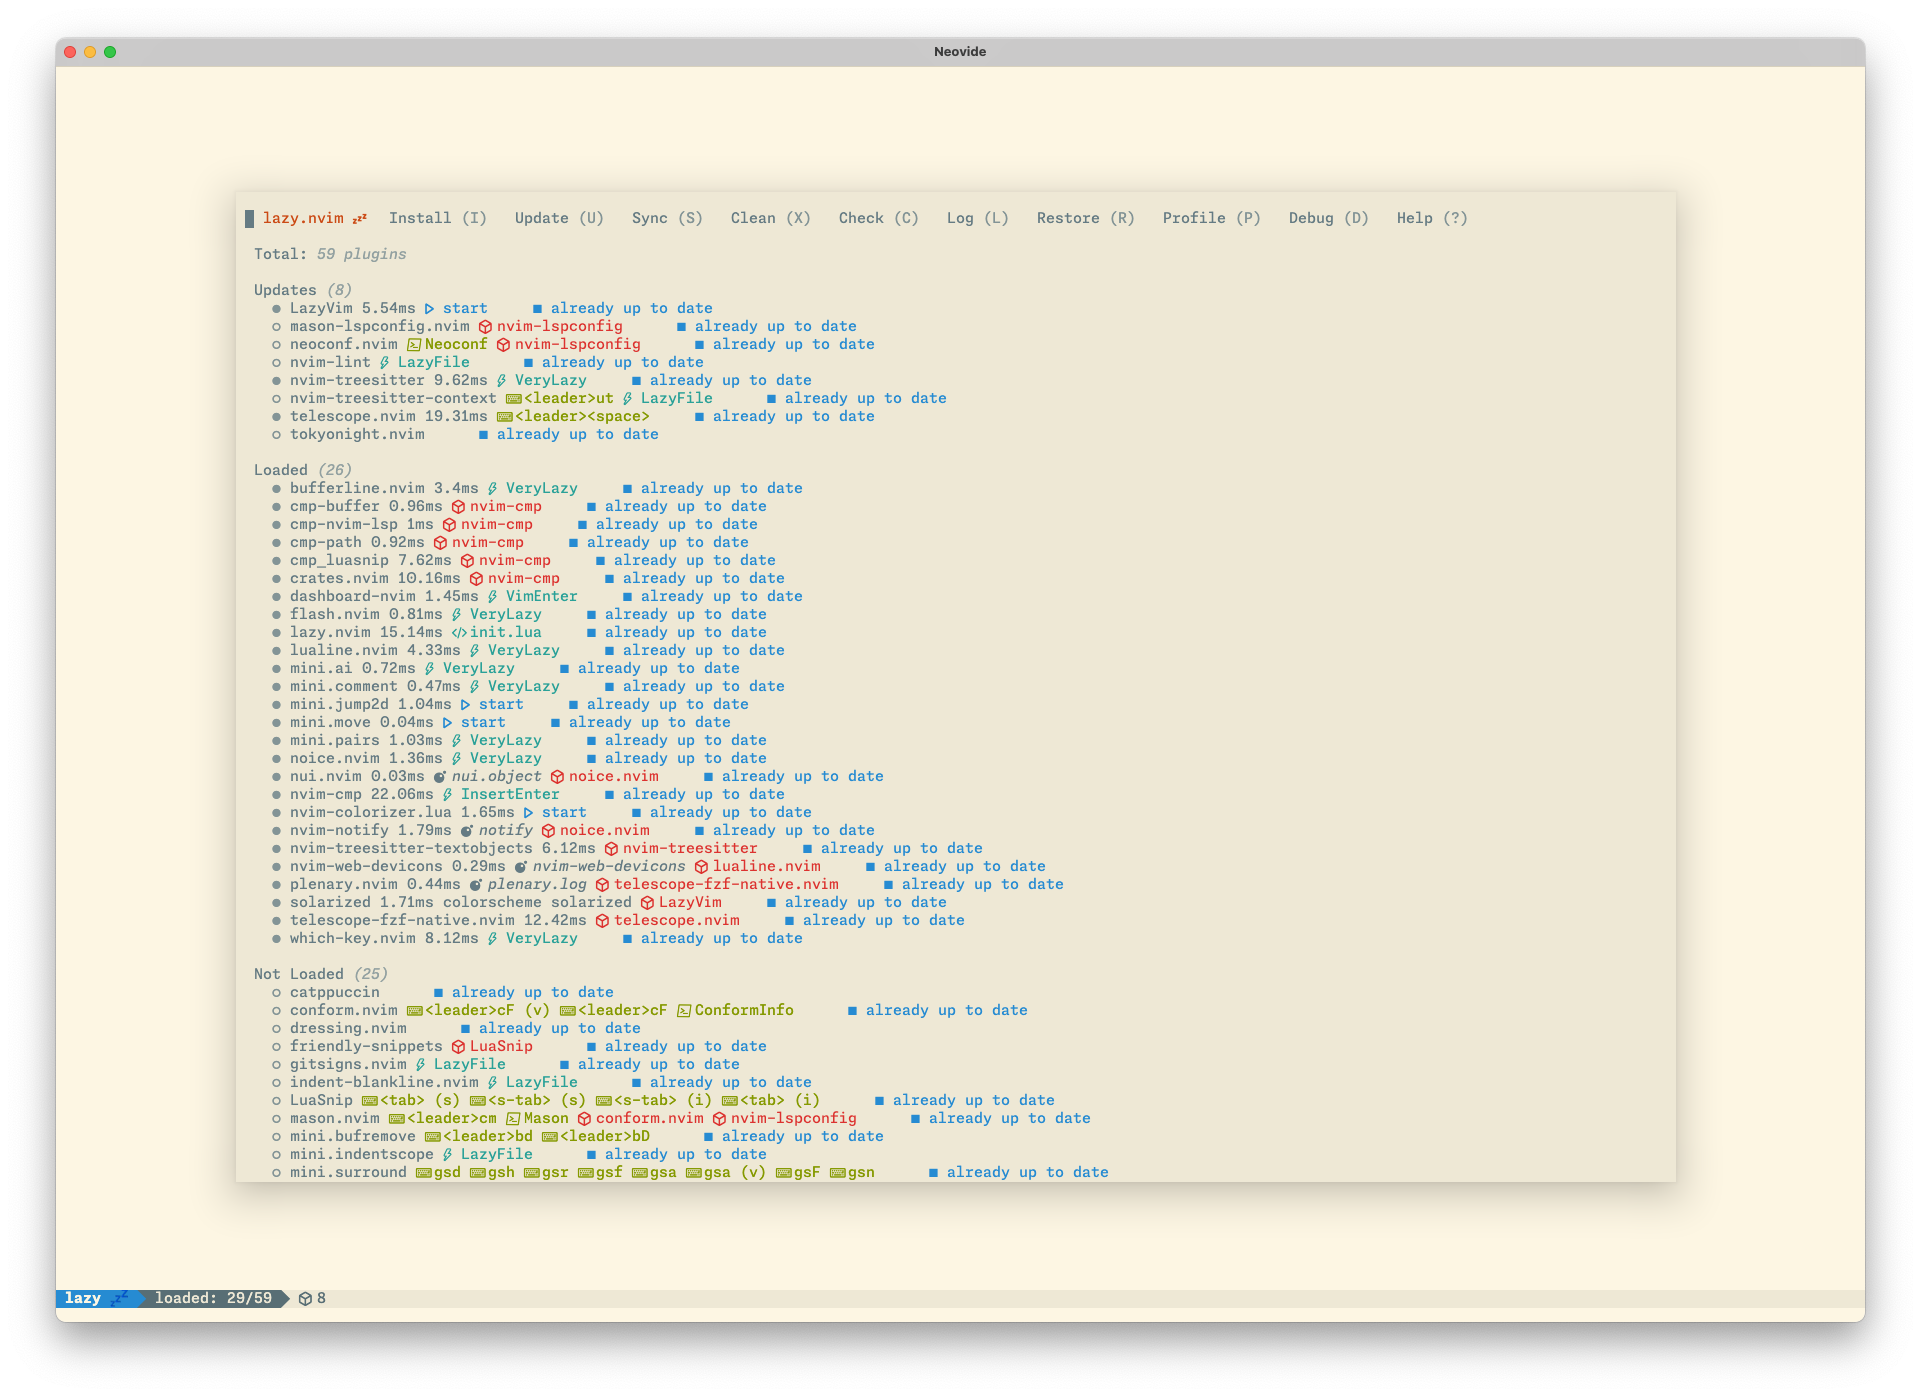Image resolution: width=1921 pixels, height=1396 pixels.
Task: Click the package icon in bottom statusline
Action: (x=305, y=1299)
